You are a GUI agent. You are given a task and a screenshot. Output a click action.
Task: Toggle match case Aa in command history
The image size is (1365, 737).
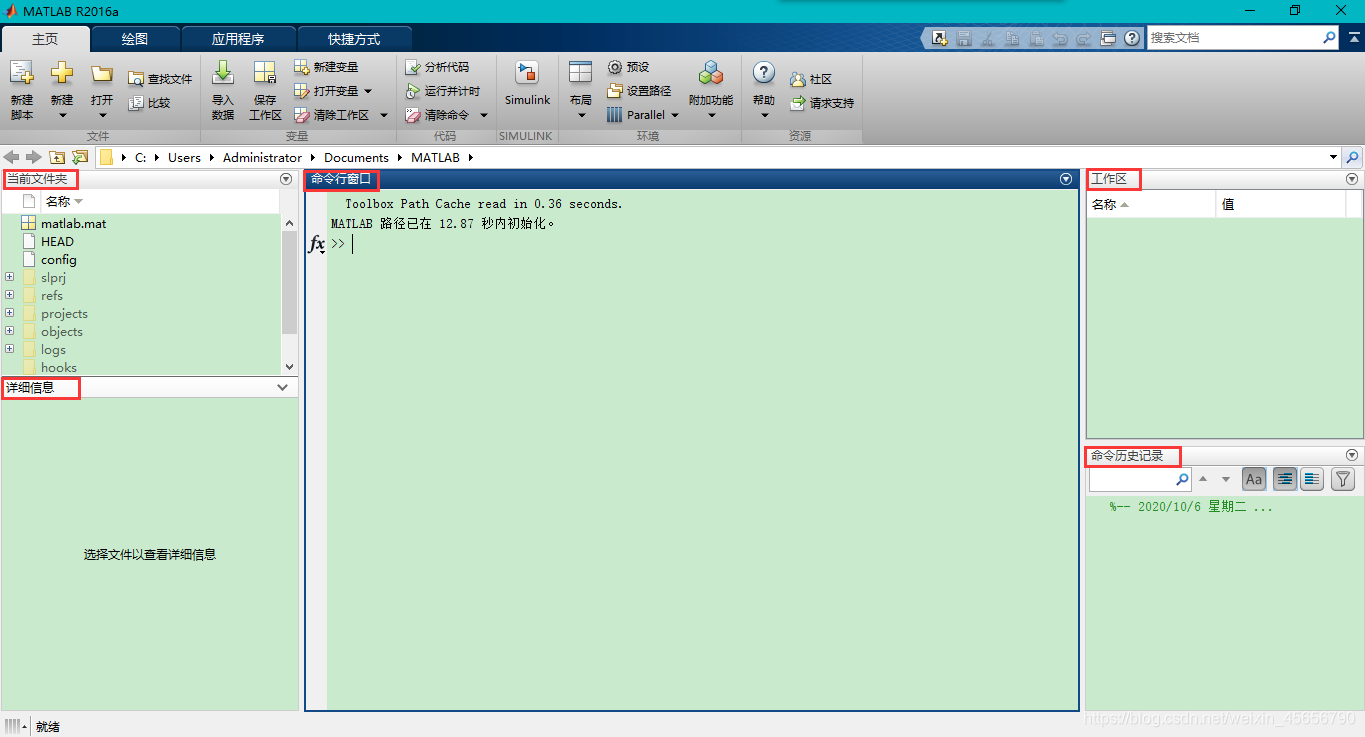coord(1254,480)
